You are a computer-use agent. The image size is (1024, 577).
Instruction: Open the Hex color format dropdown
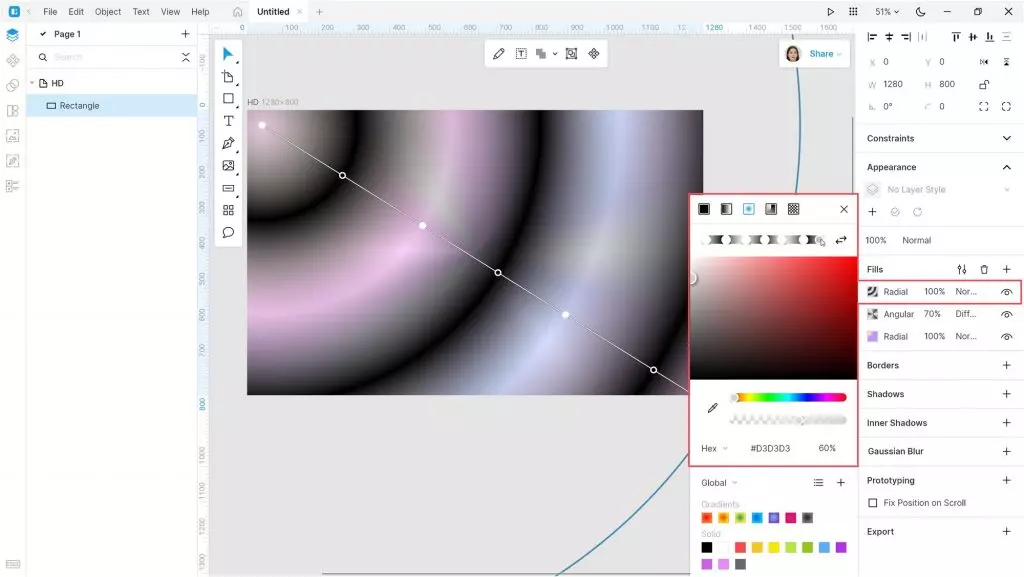(714, 448)
